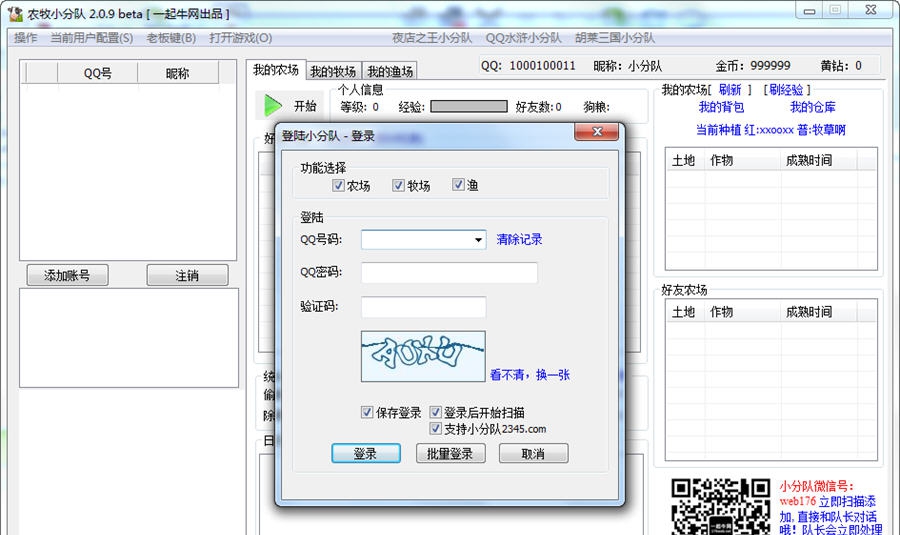The image size is (900, 535).
Task: Click the 登录 button
Action: click(x=366, y=453)
